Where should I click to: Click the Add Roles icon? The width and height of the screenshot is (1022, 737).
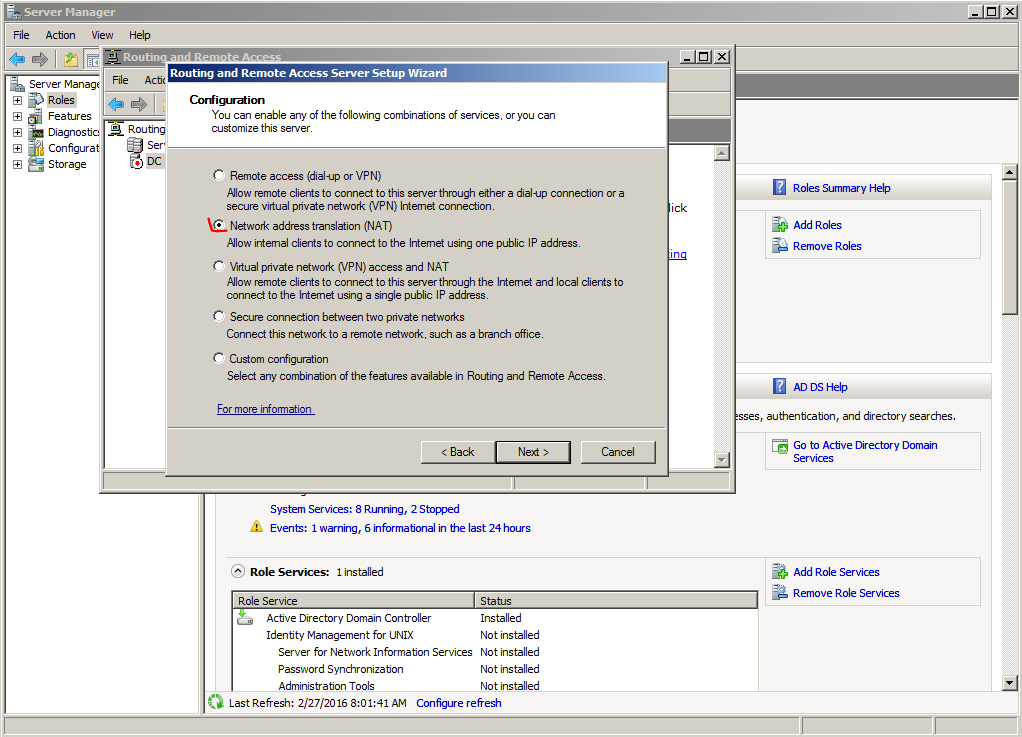click(780, 225)
